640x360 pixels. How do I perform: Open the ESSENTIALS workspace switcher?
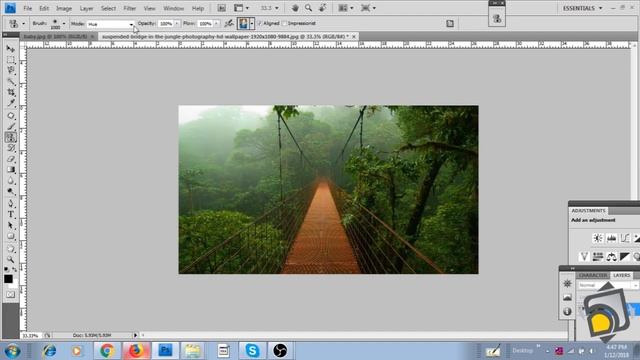(582, 8)
